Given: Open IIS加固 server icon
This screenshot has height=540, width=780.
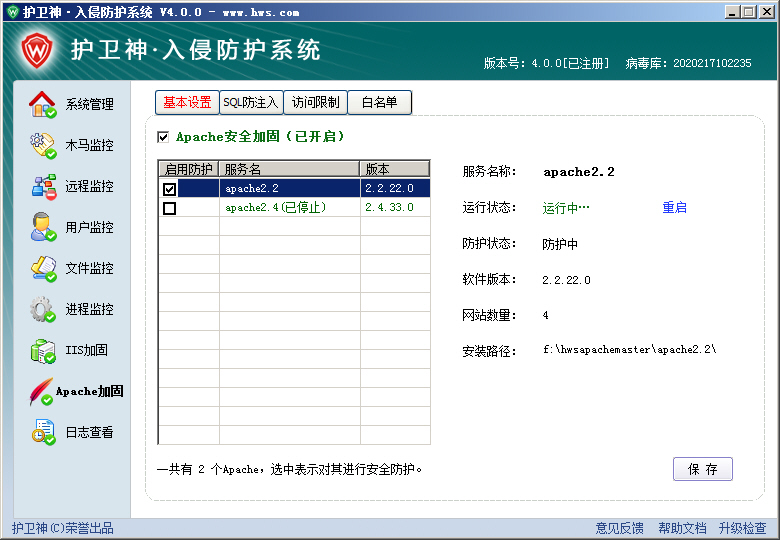Looking at the screenshot, I should 43,351.
